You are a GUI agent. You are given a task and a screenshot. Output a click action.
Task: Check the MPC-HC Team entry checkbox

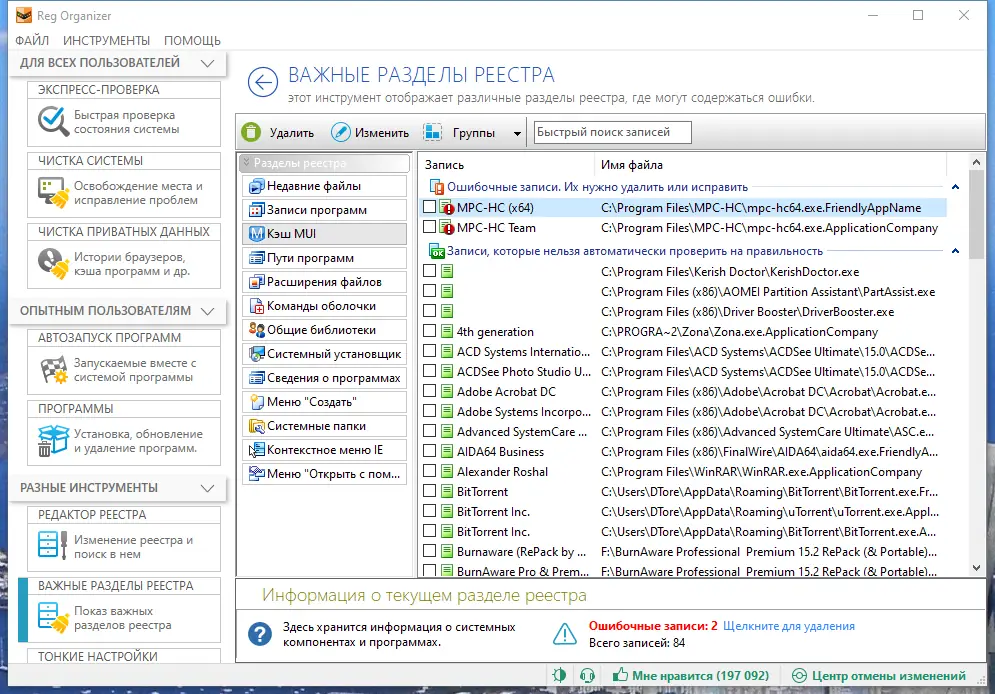pyautogui.click(x=430, y=227)
